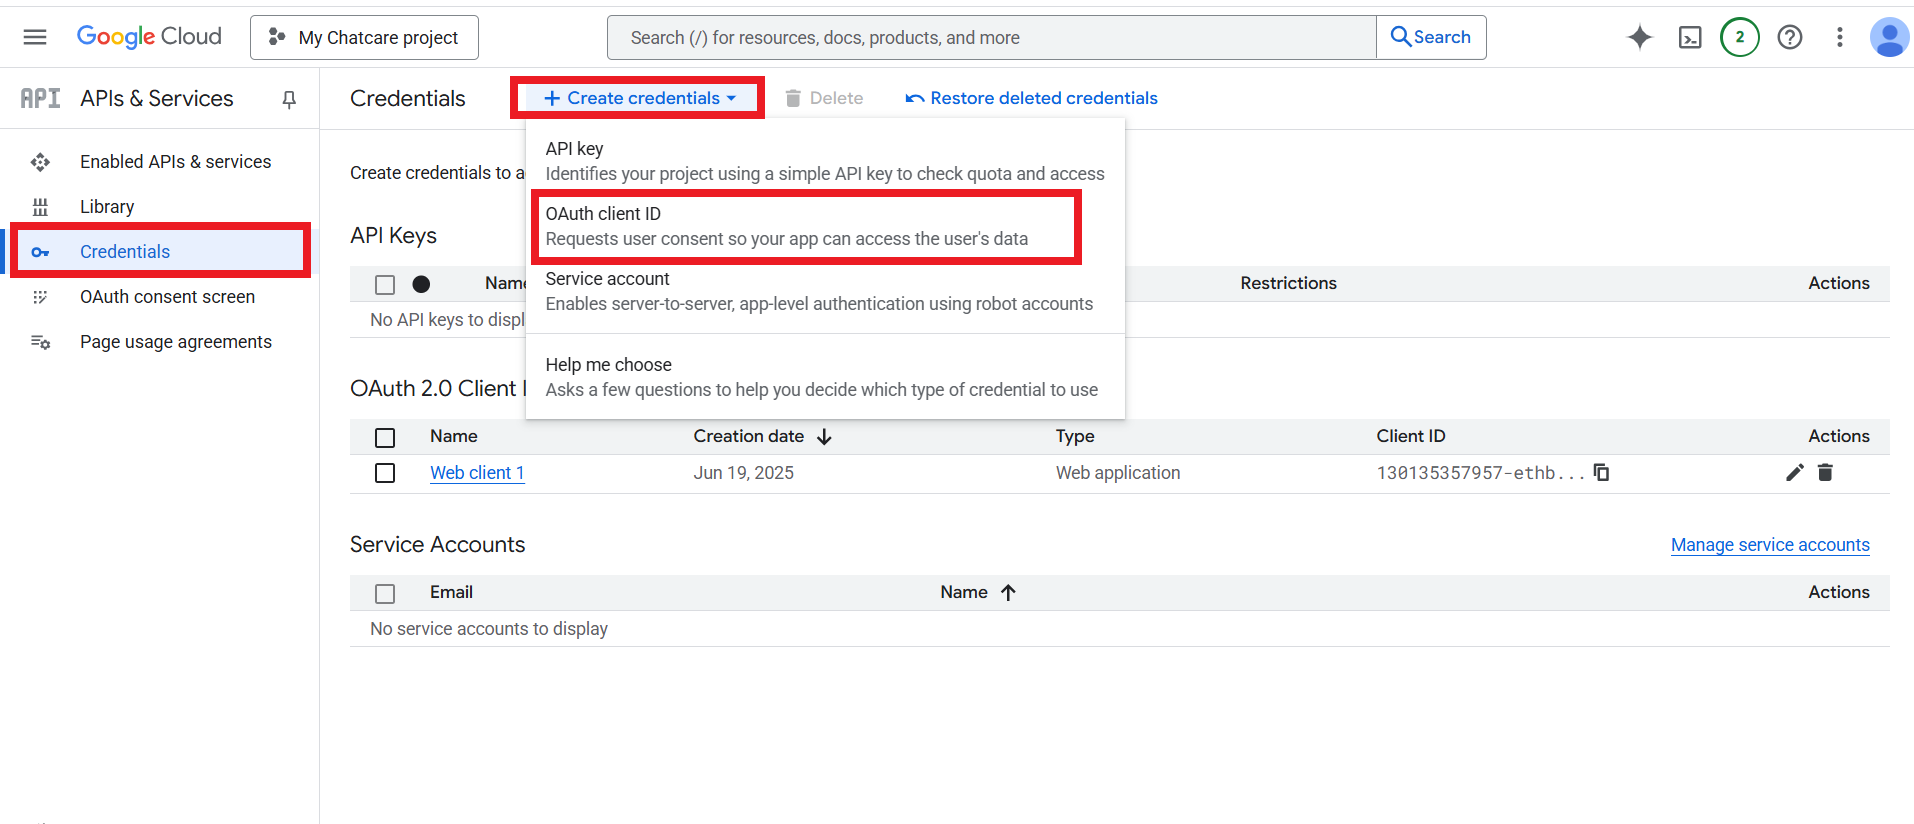
Task: Click the restore undo arrow icon
Action: tap(914, 98)
